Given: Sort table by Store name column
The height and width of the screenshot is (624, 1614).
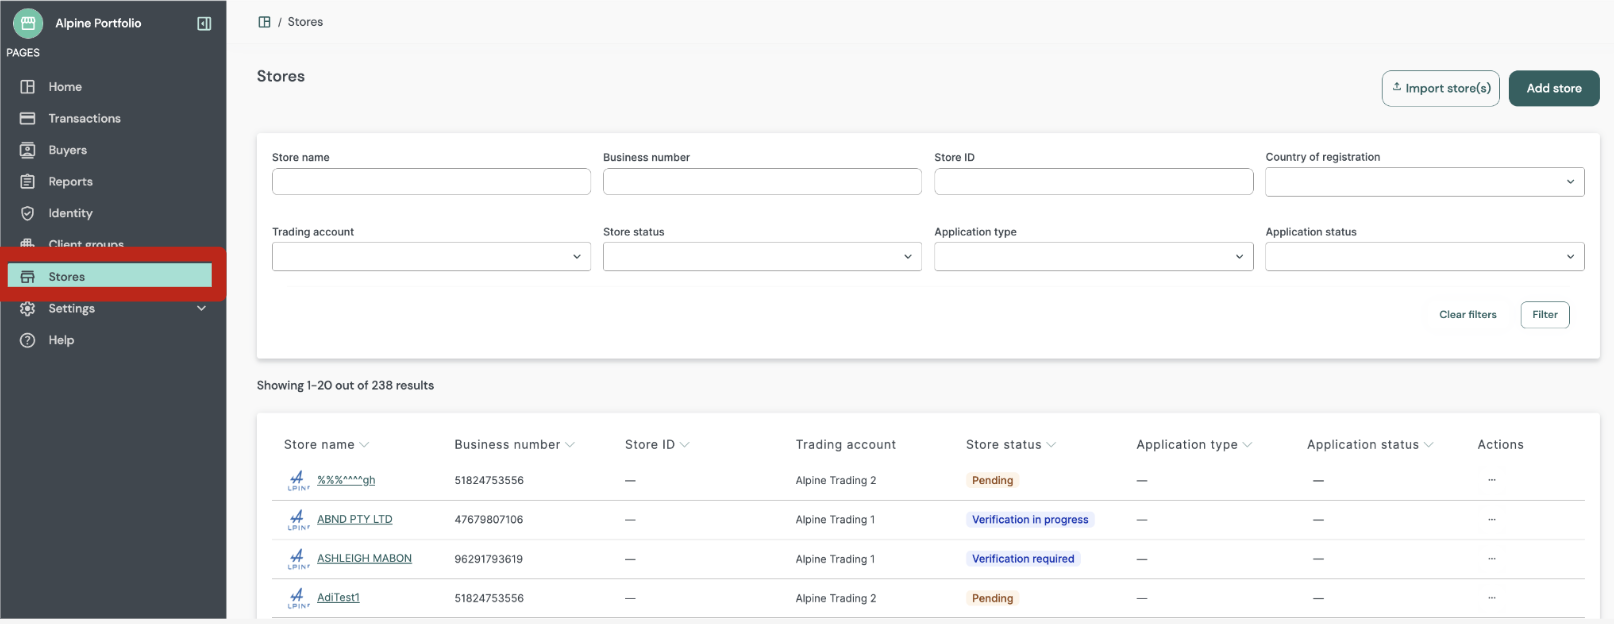Looking at the screenshot, I should click(326, 445).
